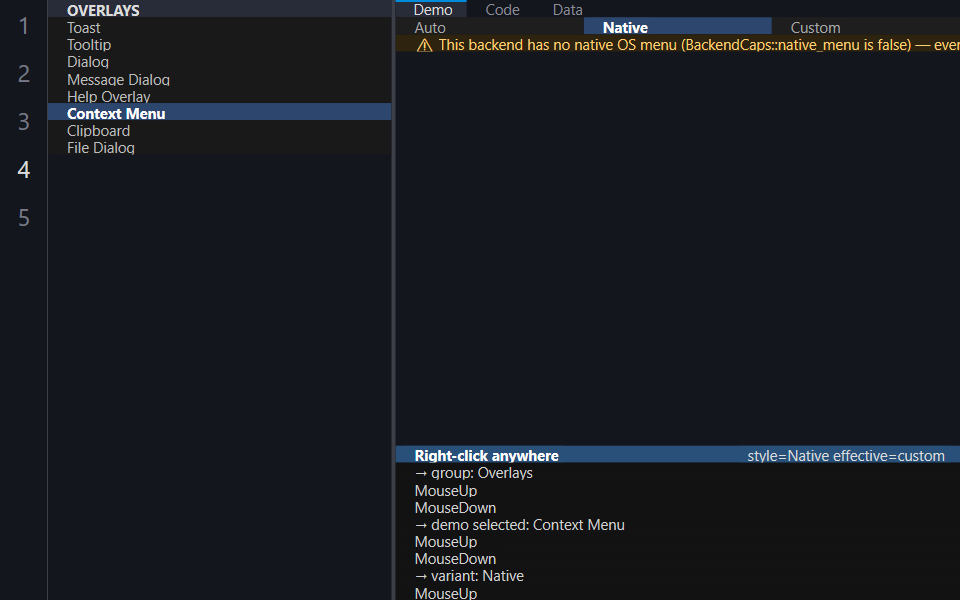Viewport: 960px width, 600px height.
Task: Go to group number 5
Action: tap(24, 217)
